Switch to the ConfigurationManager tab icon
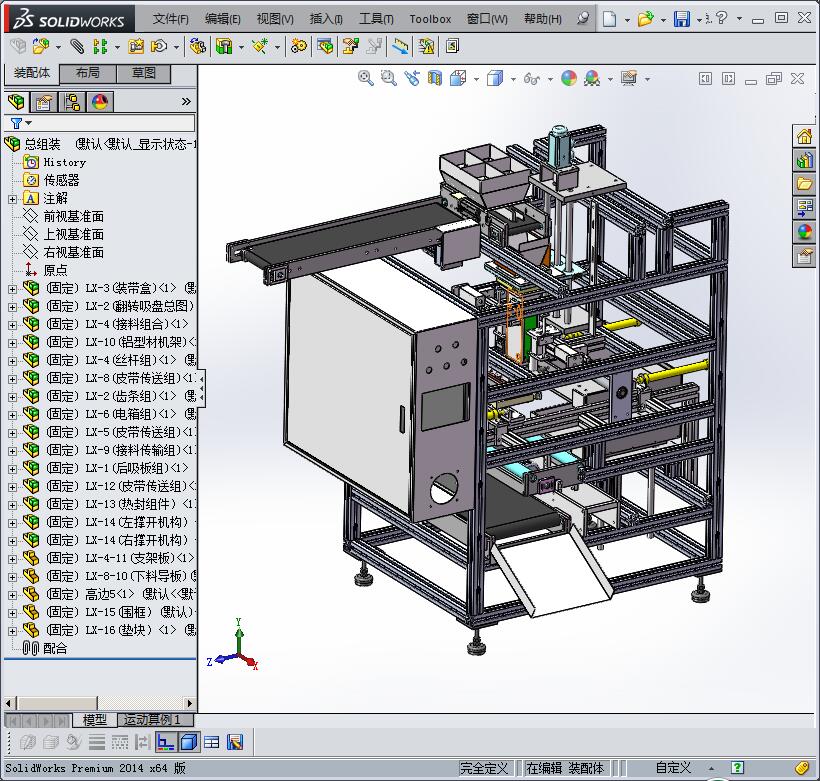Viewport: 820px width, 781px height. 72,102
